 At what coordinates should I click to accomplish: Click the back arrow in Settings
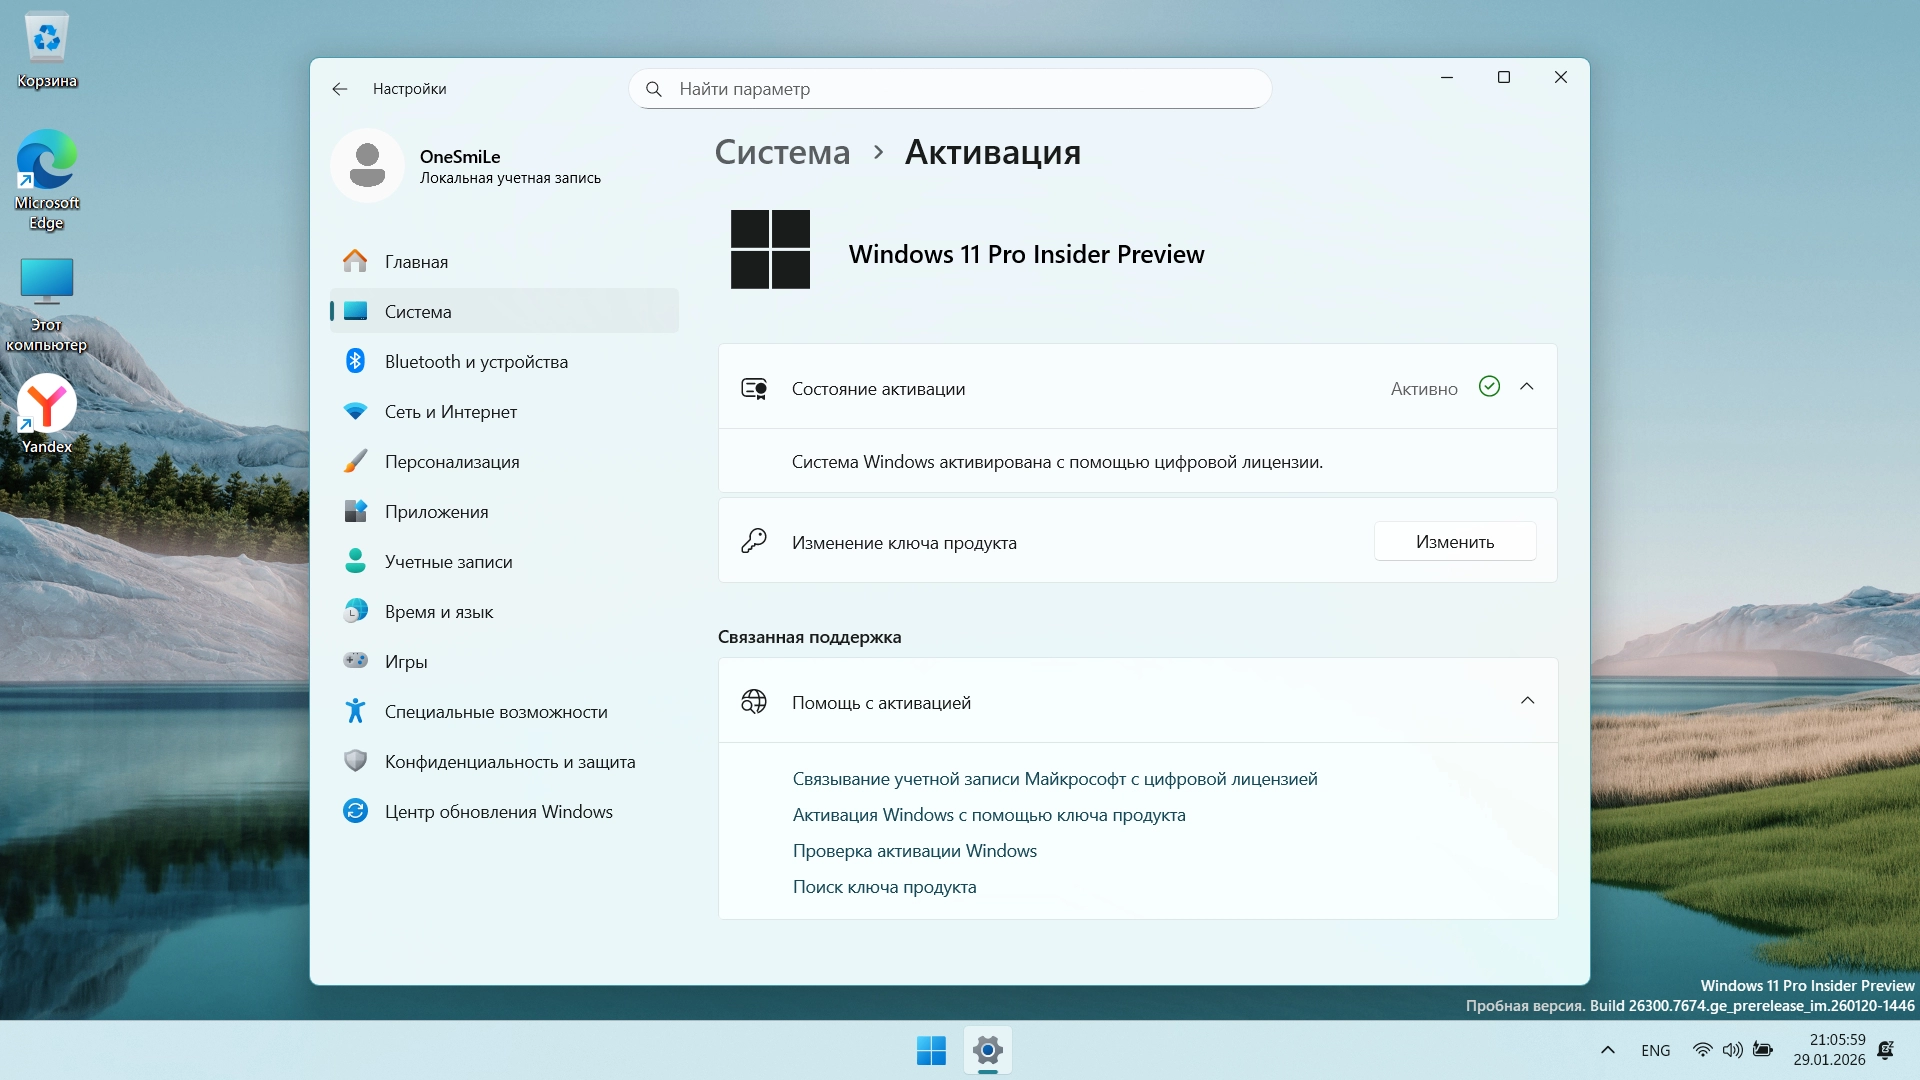tap(340, 89)
